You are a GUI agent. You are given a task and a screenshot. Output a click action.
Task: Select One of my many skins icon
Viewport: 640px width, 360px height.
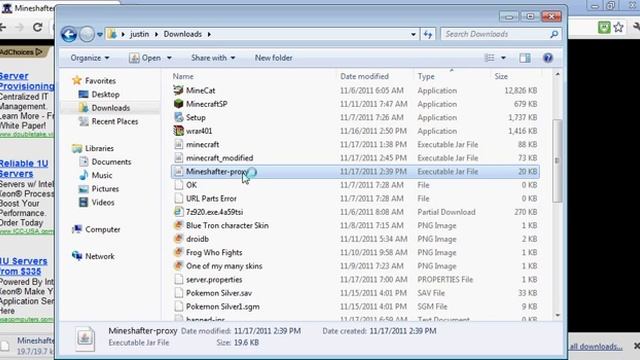click(178, 266)
